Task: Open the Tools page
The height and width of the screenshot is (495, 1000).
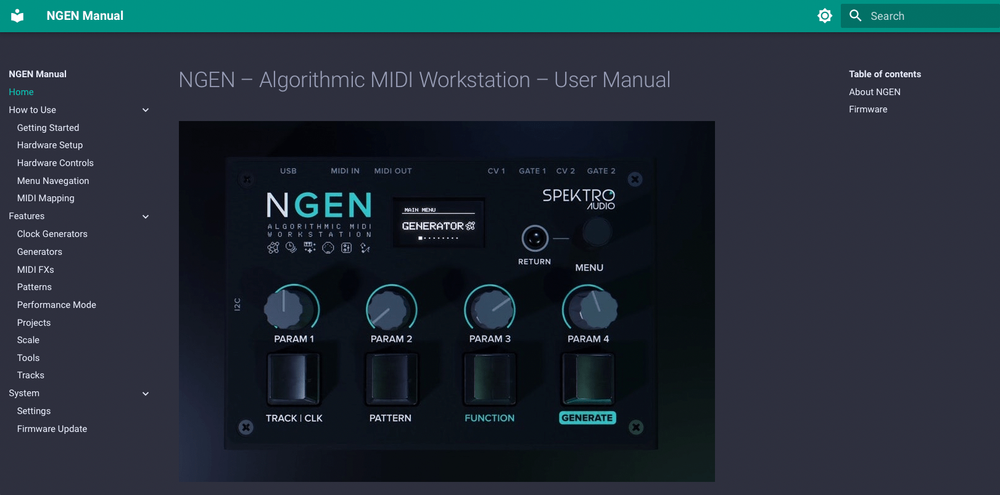Action: coord(28,358)
